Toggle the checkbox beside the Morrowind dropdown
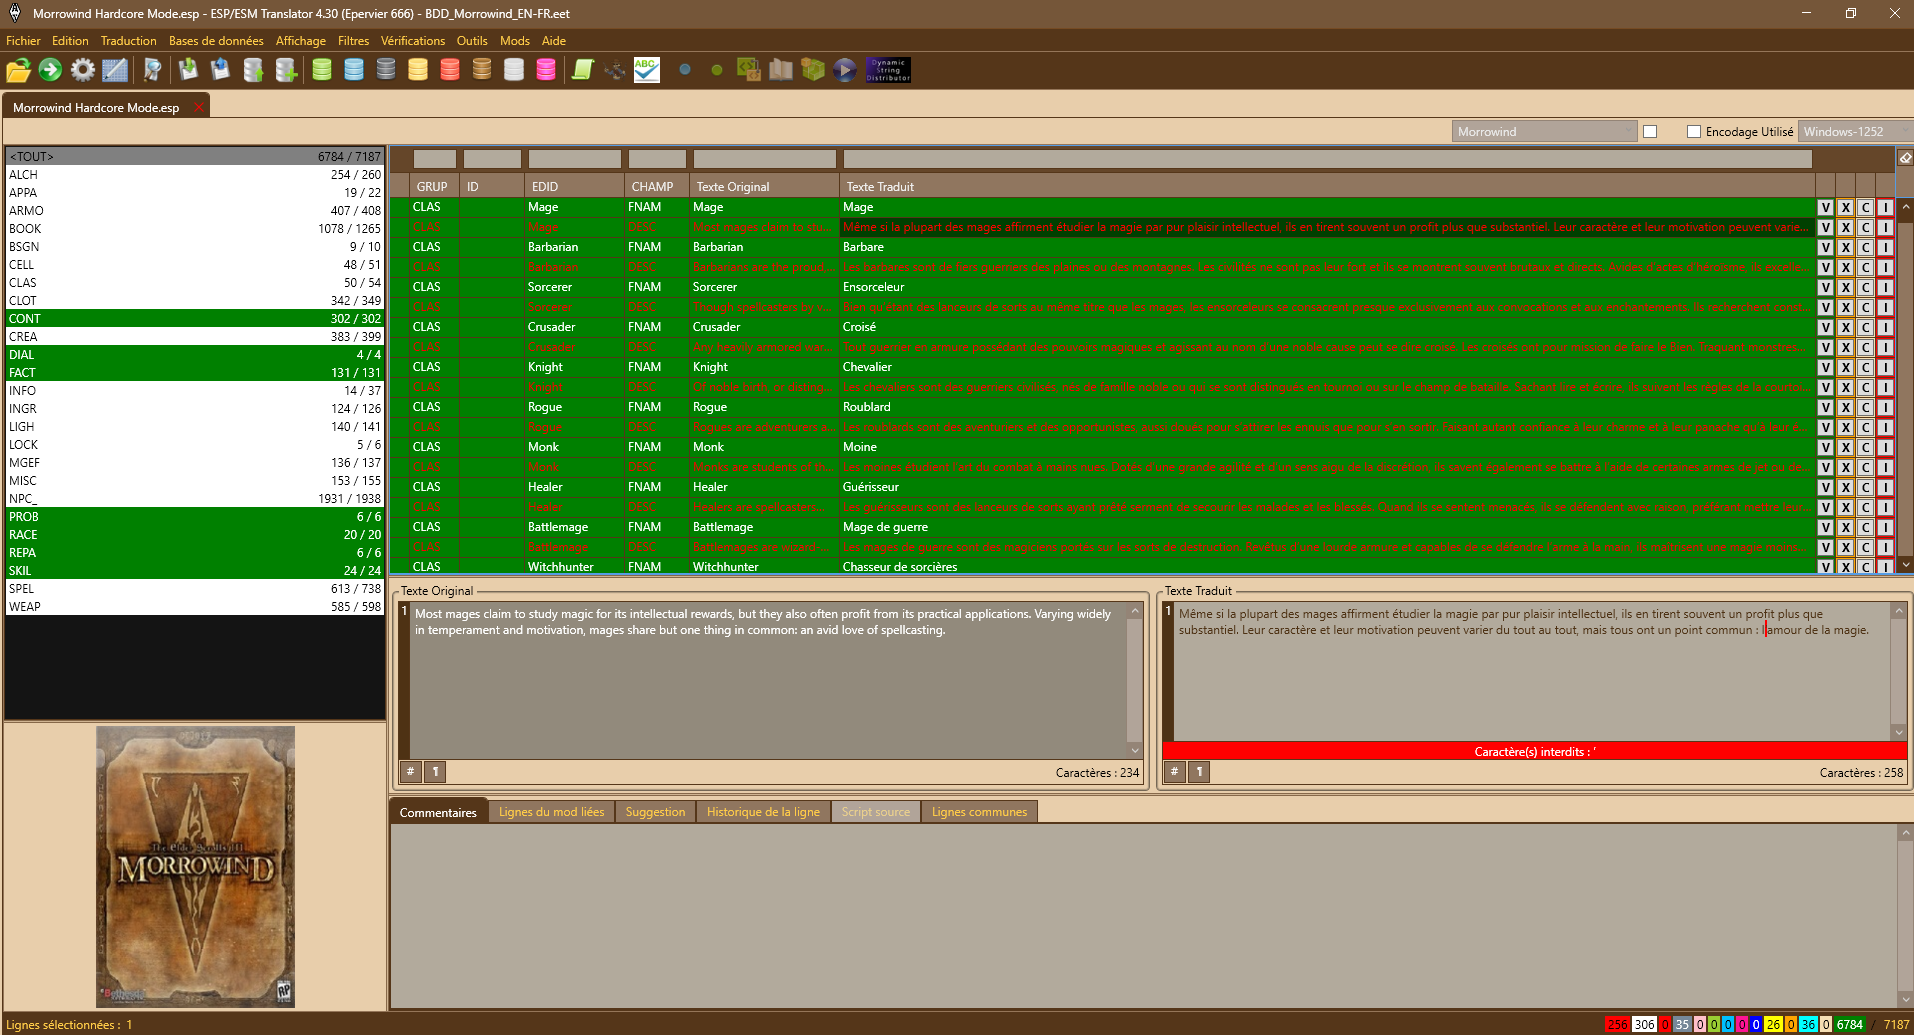 pos(1650,132)
